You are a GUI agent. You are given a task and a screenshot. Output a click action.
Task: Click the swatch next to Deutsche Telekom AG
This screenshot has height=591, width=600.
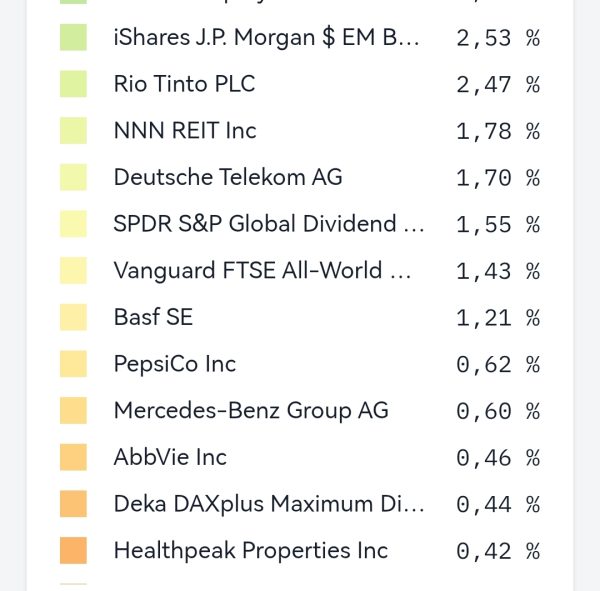[73, 177]
